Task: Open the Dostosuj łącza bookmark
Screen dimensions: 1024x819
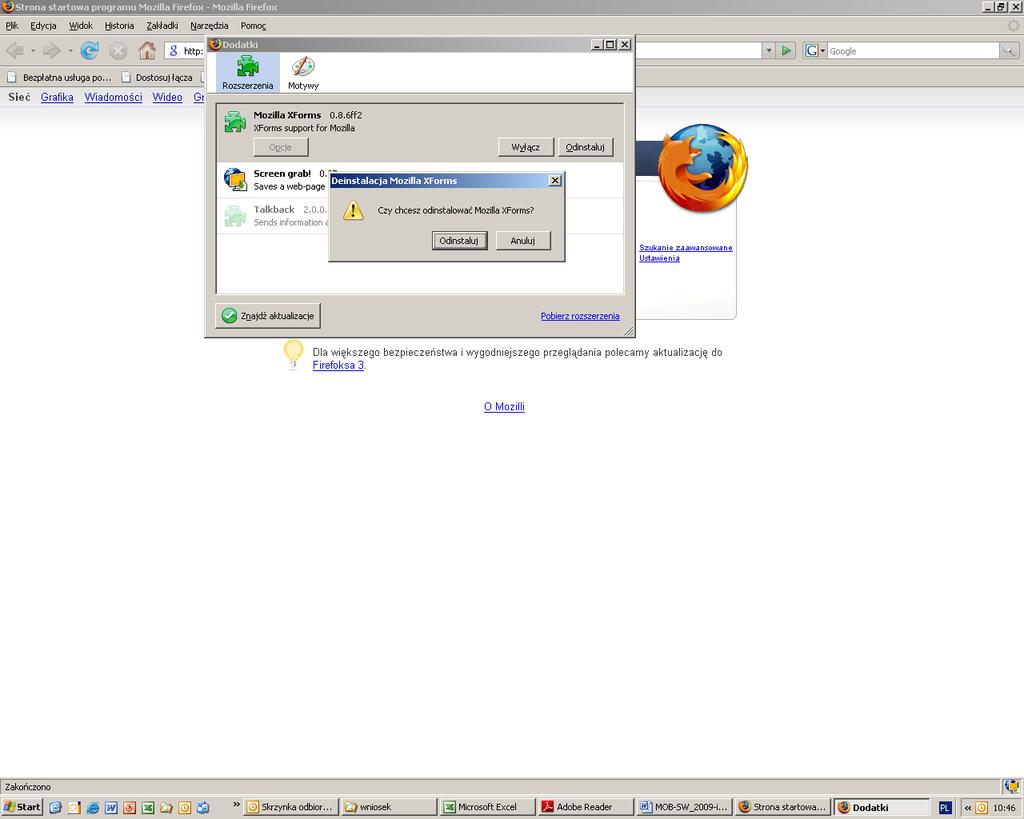Action: [157, 77]
